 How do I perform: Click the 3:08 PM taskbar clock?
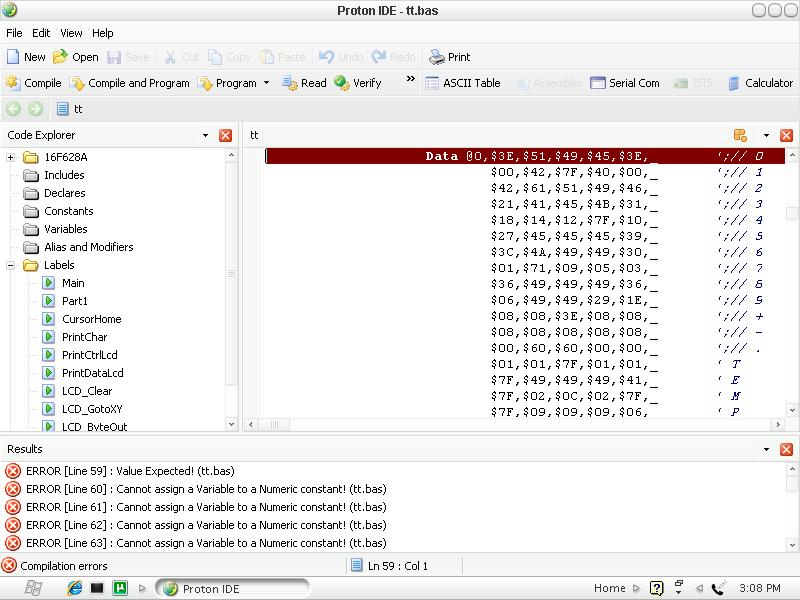point(760,588)
